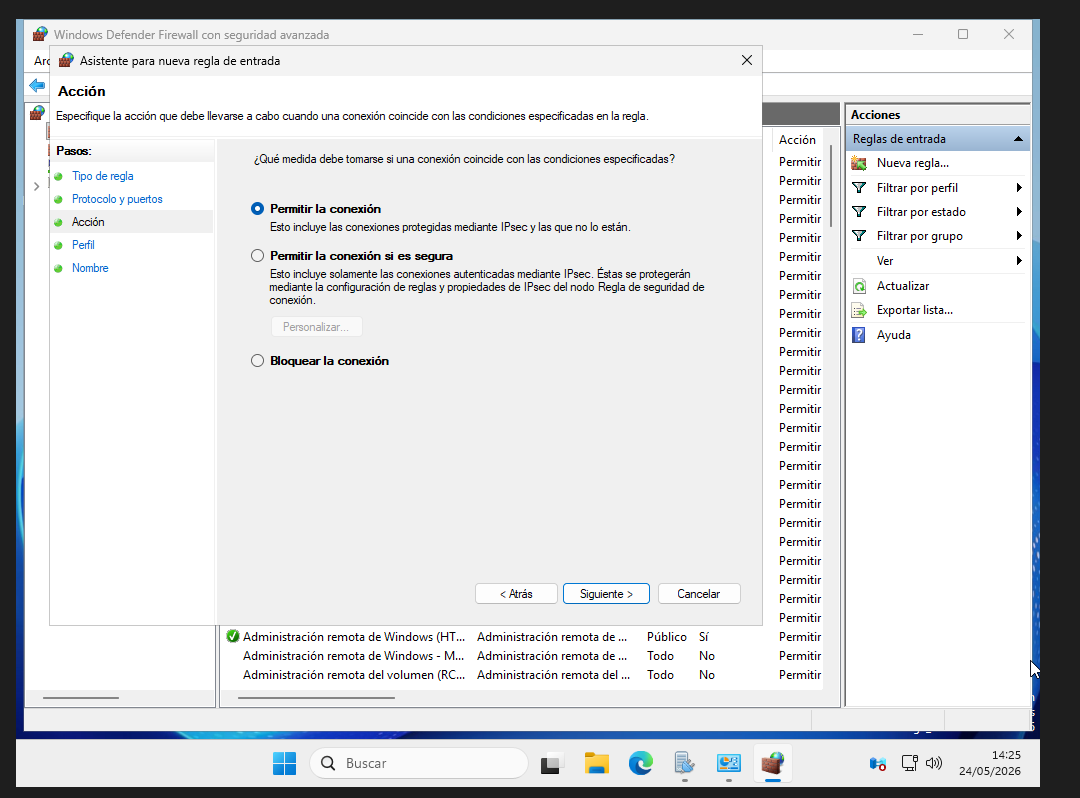
Task: Open the Windows Start menu
Action: click(x=284, y=764)
